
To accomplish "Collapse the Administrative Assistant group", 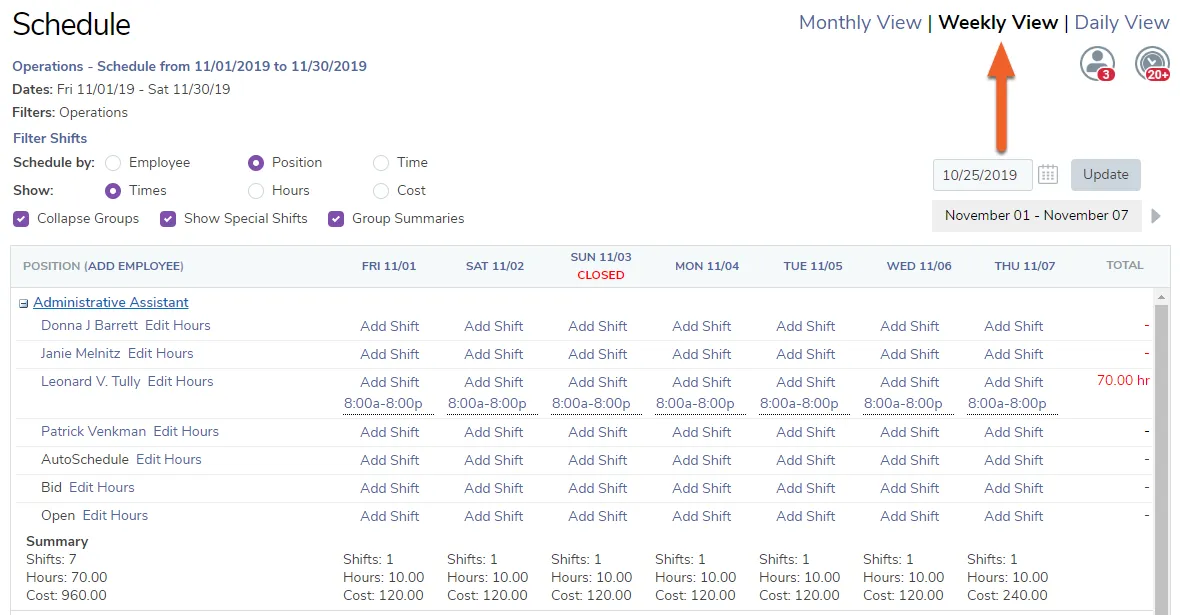I will (x=23, y=303).
